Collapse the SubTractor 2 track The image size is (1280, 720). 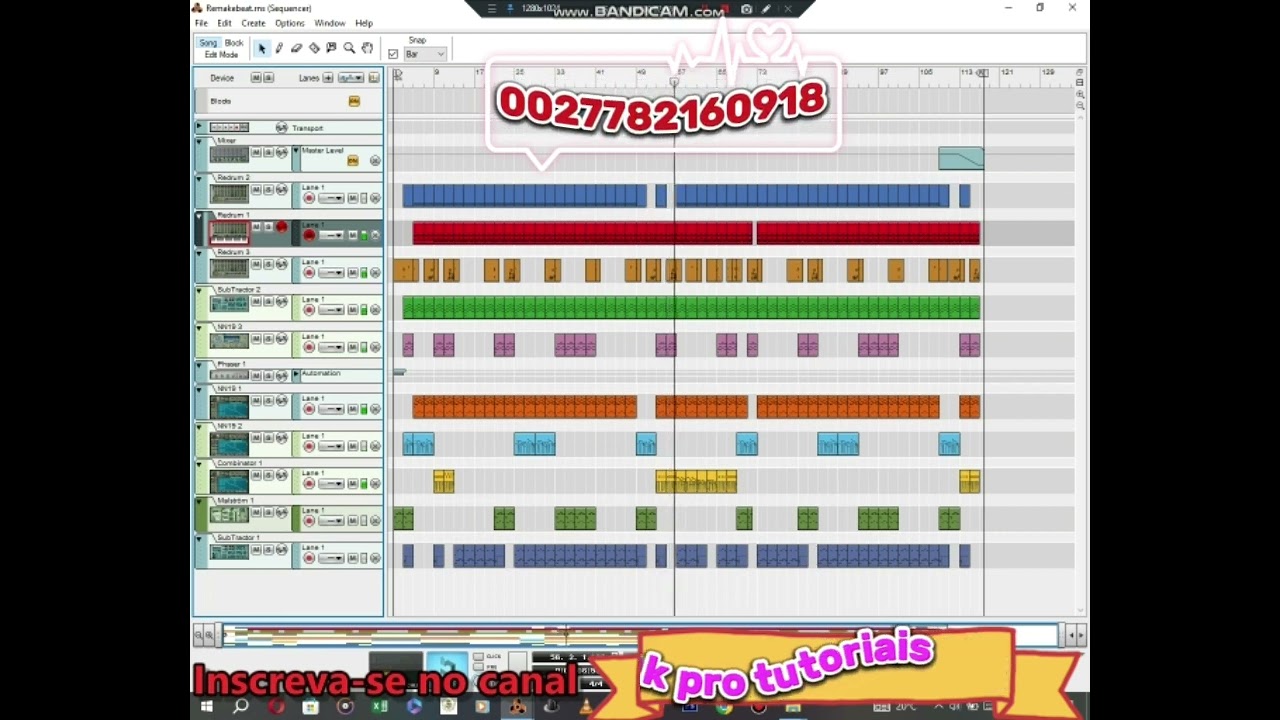click(199, 291)
